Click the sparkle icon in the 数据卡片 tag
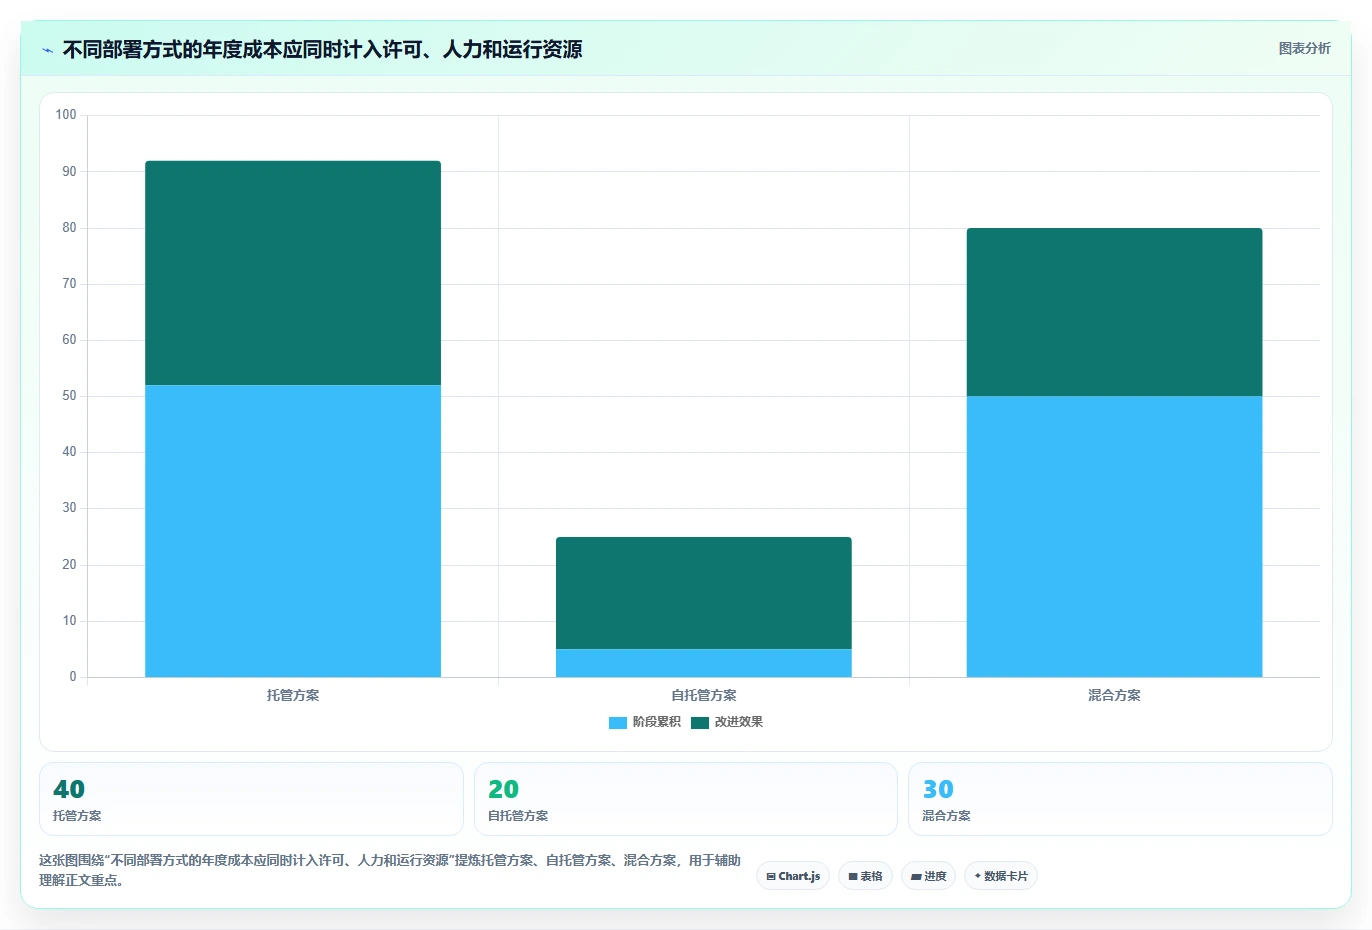The width and height of the screenshot is (1372, 930). pos(977,876)
